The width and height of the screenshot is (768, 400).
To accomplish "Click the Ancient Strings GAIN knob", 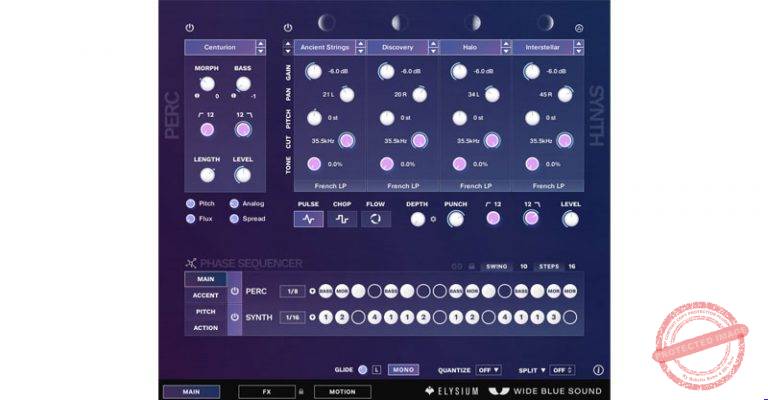I will click(x=313, y=71).
